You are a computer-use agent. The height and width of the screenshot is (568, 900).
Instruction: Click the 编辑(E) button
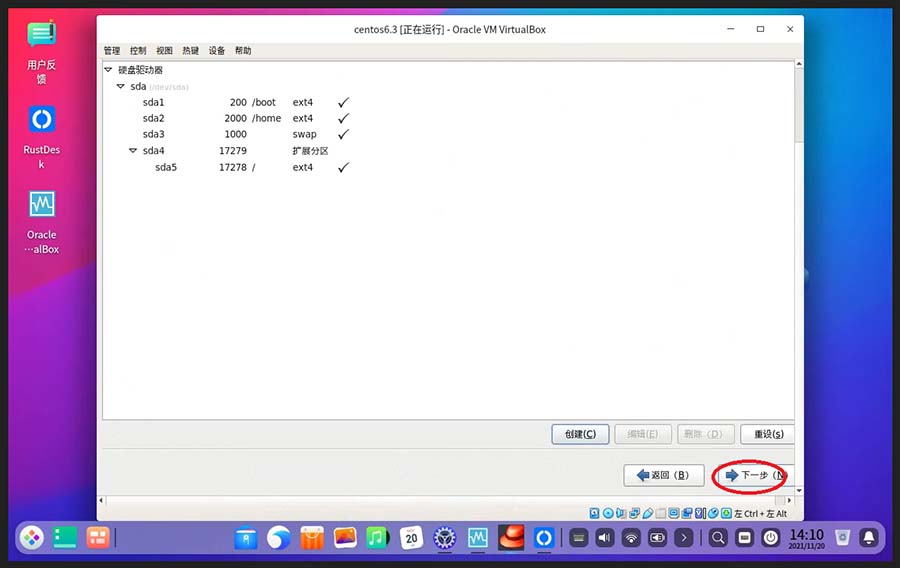coord(643,434)
